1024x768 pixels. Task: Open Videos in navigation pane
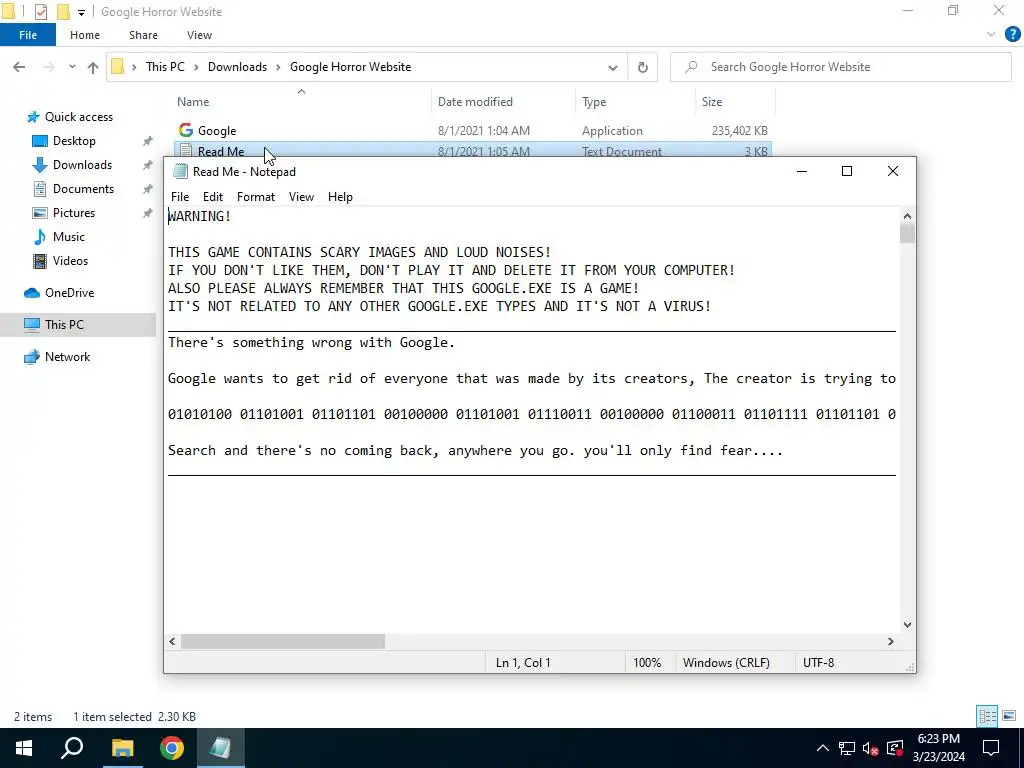pyautogui.click(x=70, y=261)
